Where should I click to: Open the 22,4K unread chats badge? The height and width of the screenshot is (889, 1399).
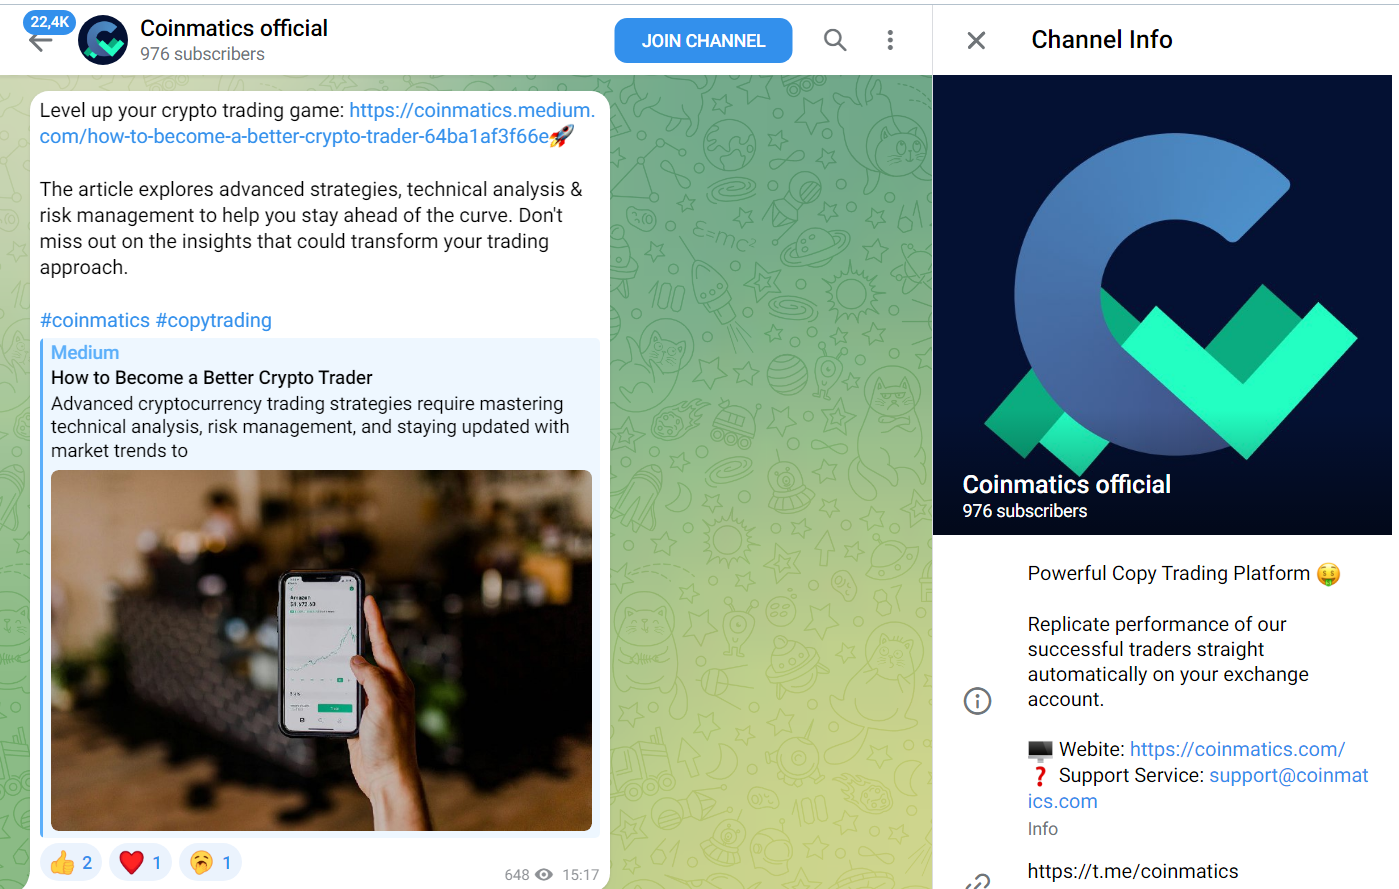coord(50,22)
